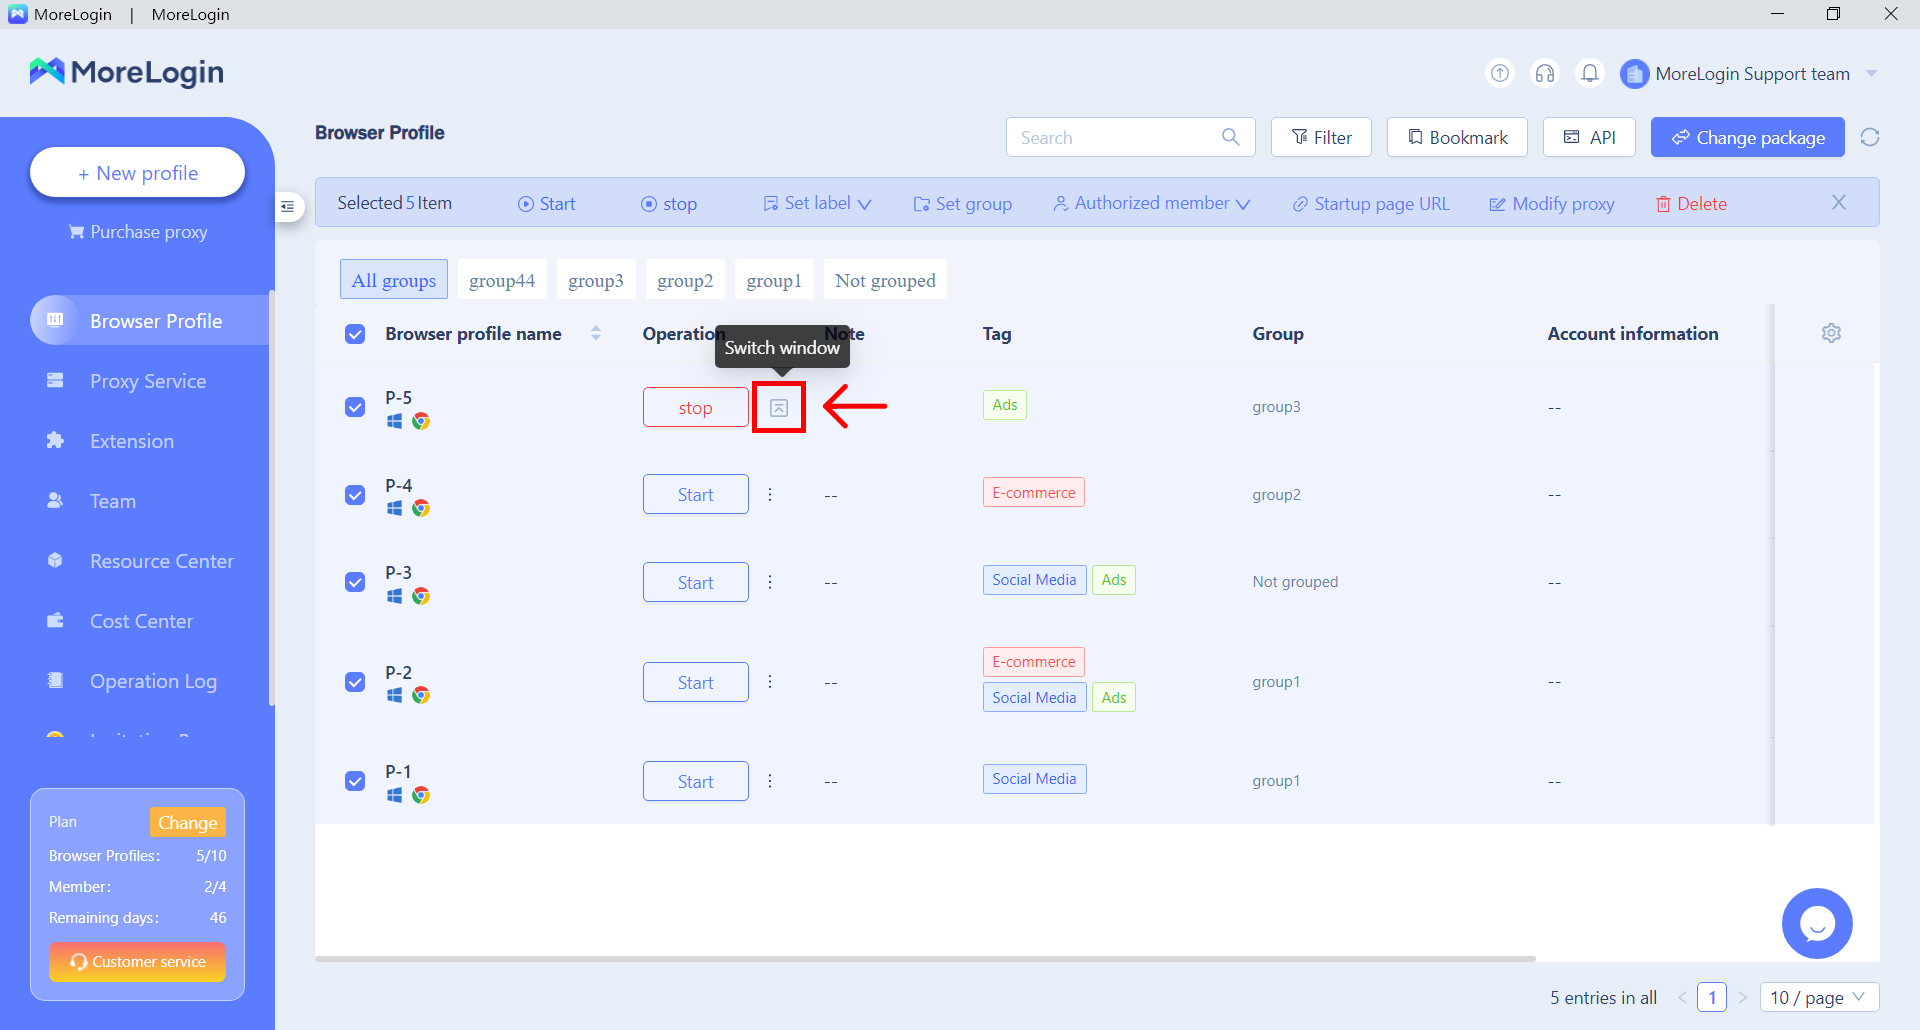Open the chat bubble support widget
The image size is (1920, 1030).
tap(1817, 923)
